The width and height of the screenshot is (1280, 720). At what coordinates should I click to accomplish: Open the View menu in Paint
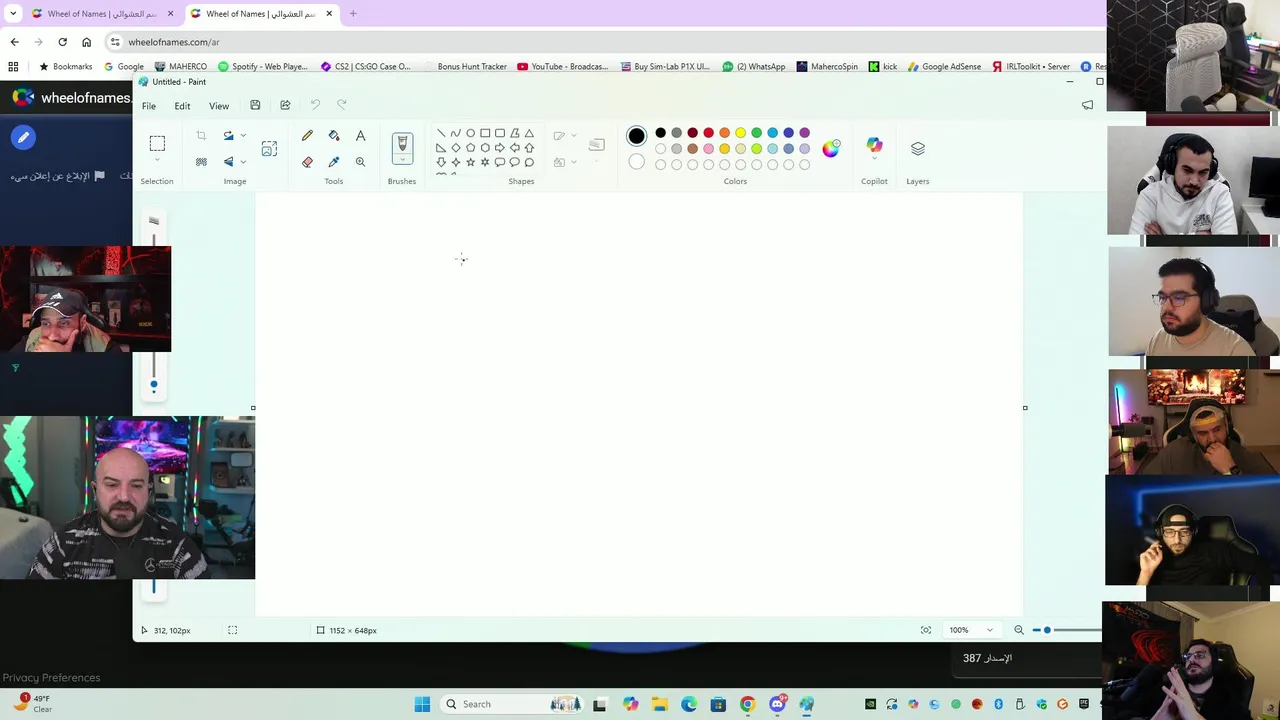(218, 106)
